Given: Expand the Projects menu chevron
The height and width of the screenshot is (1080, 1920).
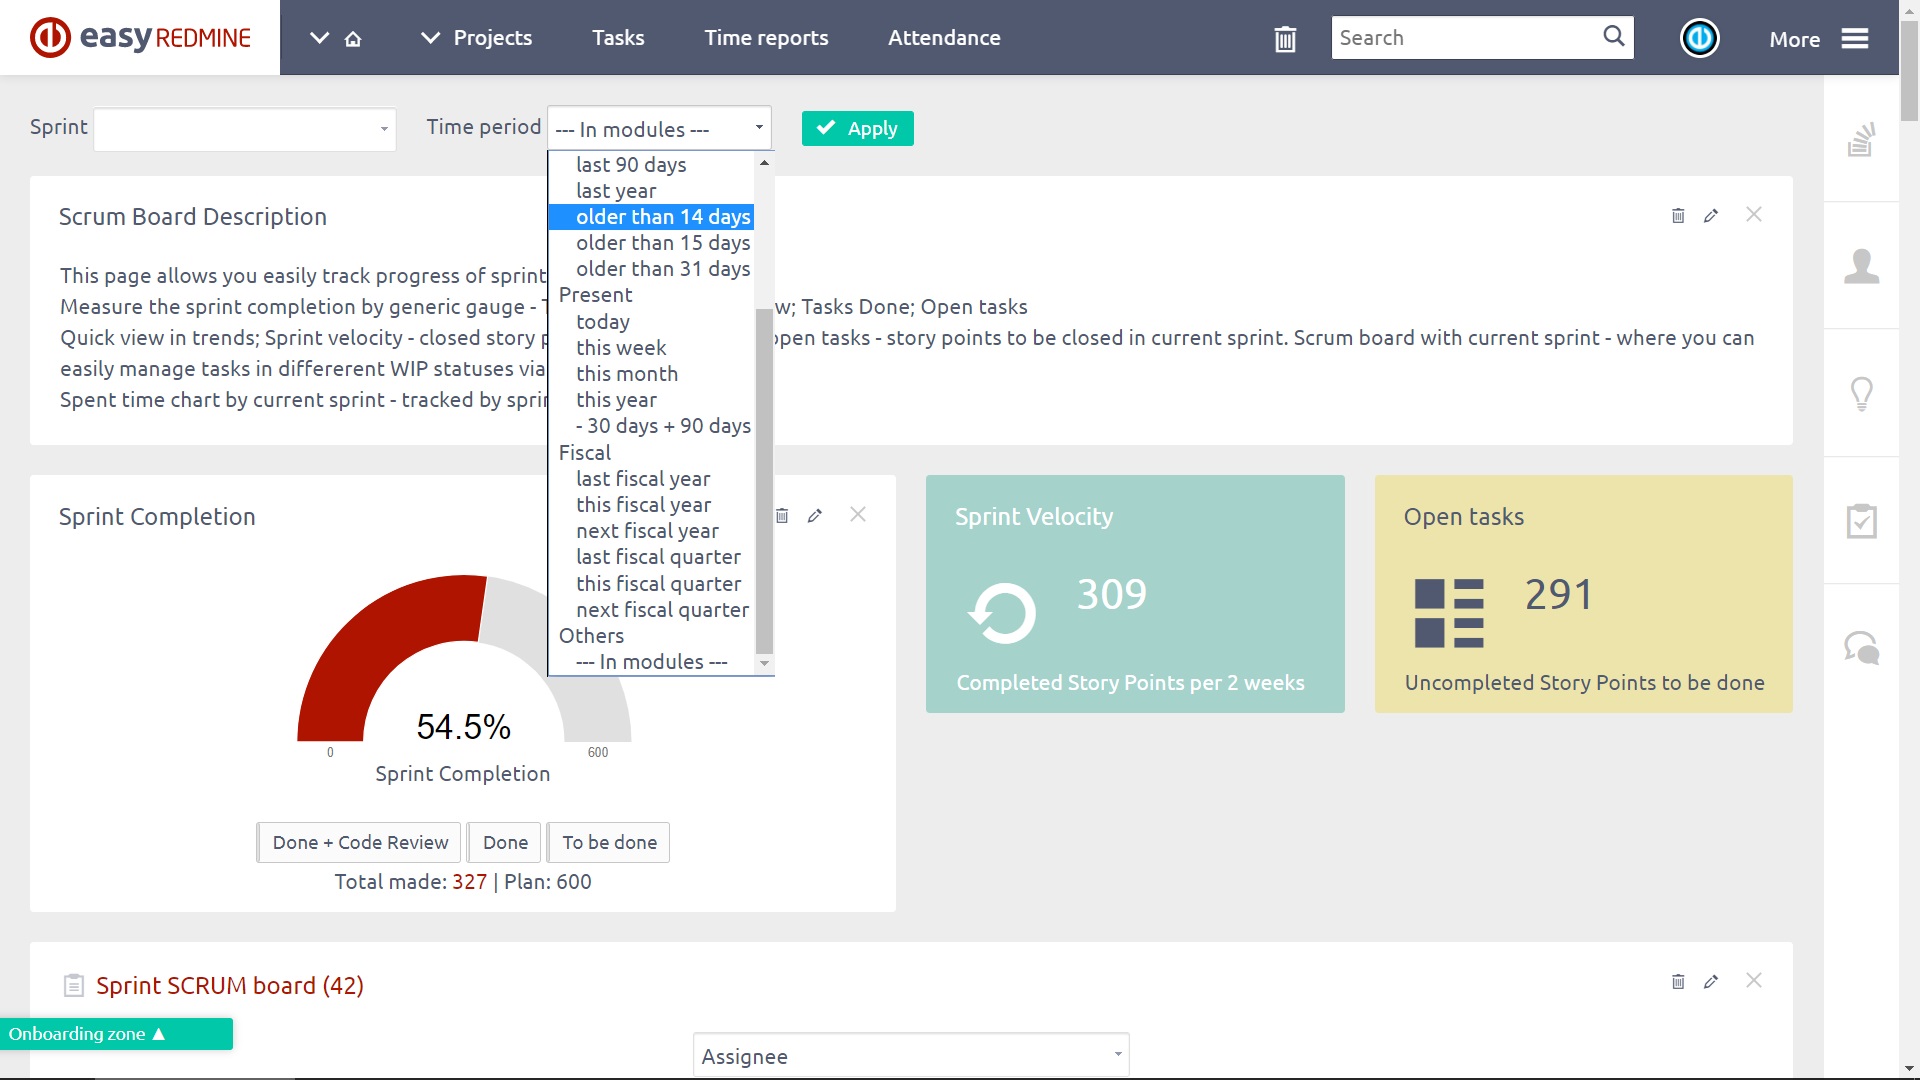Looking at the screenshot, I should tap(430, 38).
